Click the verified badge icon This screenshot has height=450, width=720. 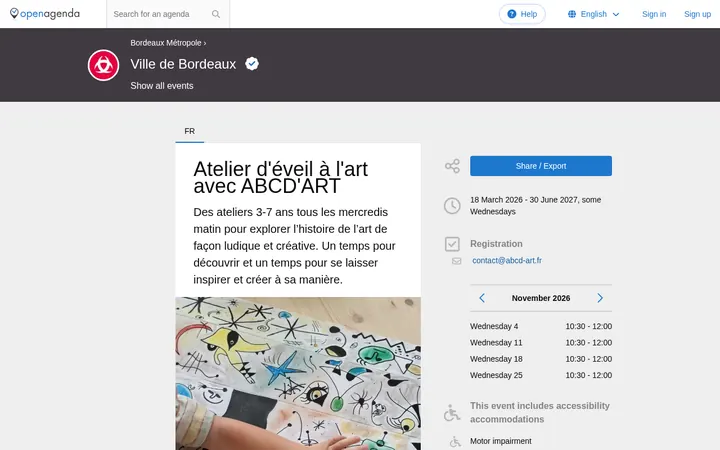point(252,63)
